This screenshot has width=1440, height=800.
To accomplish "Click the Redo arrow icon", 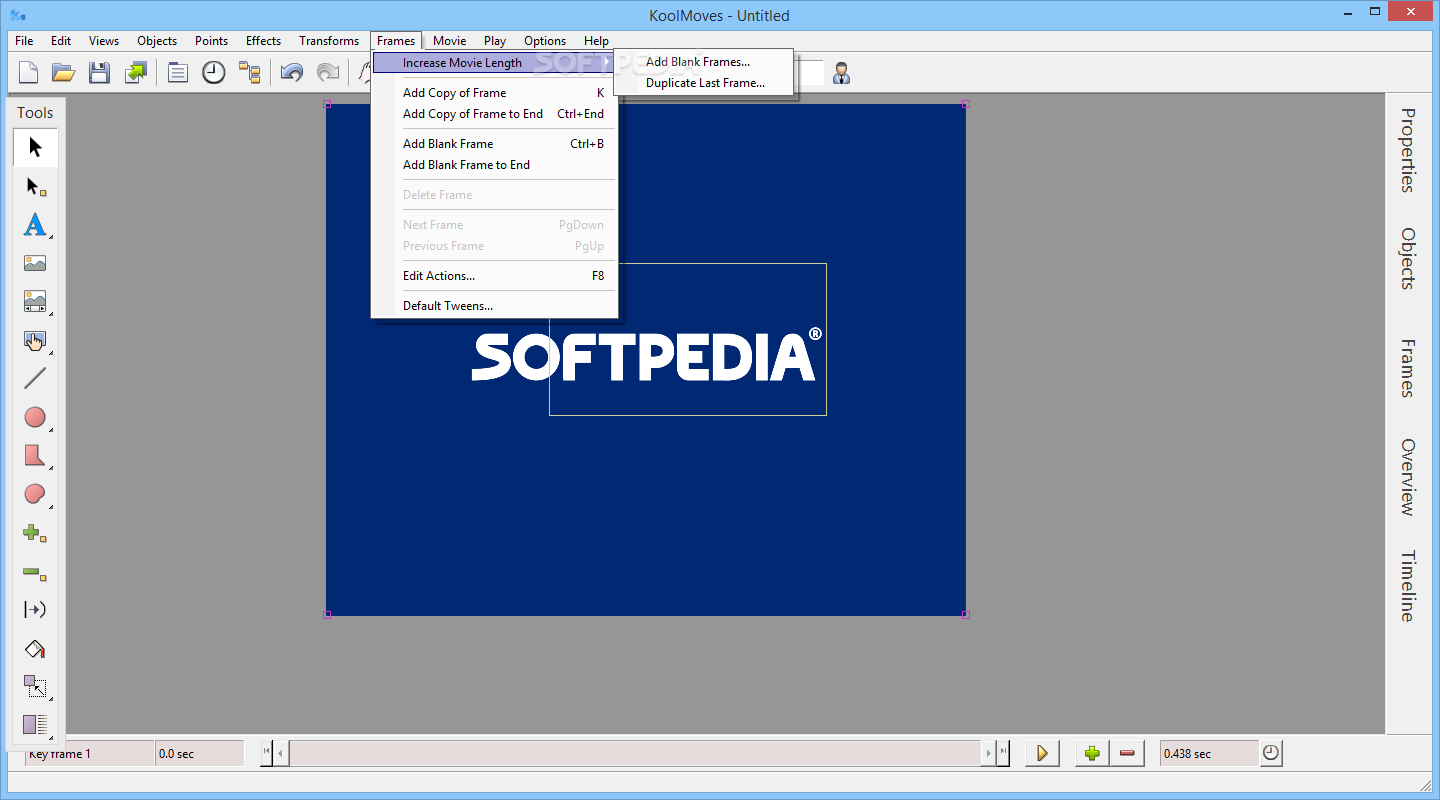I will [327, 72].
